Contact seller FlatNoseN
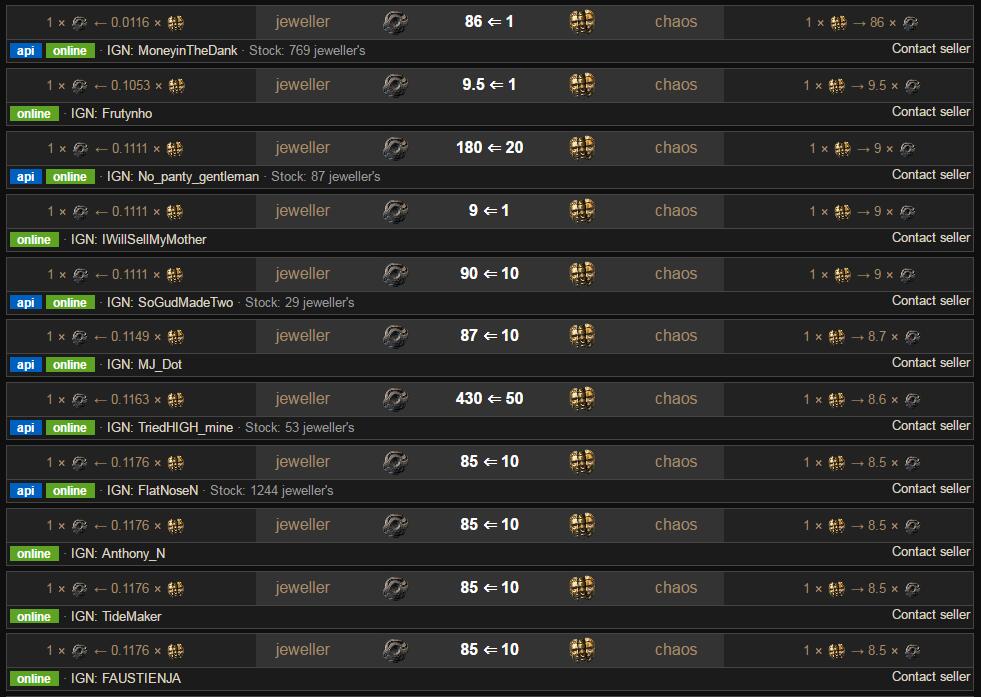 coord(931,489)
